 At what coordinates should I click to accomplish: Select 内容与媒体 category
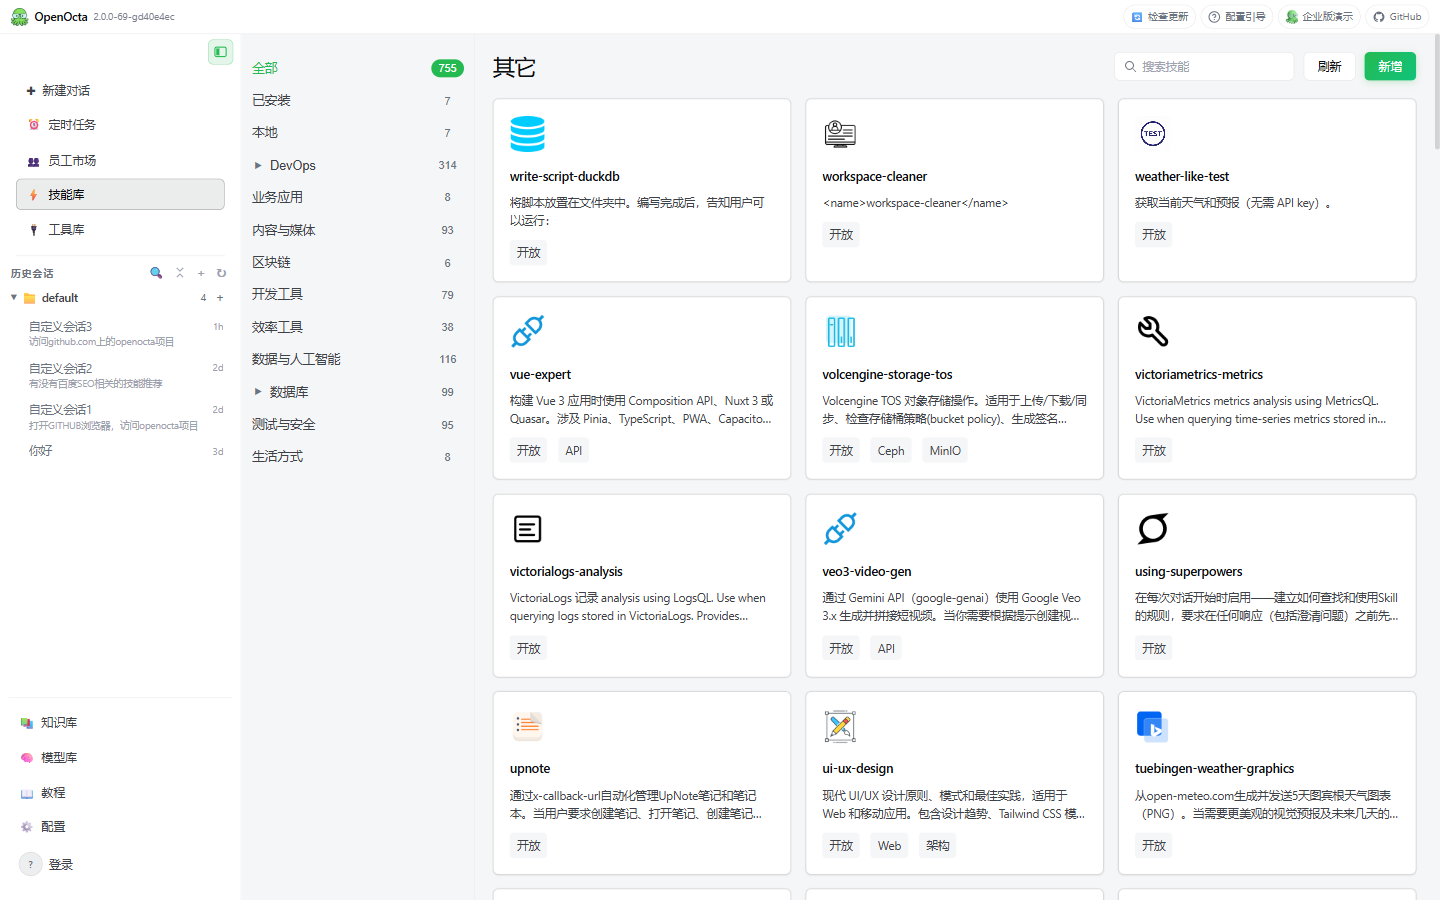click(x=357, y=230)
